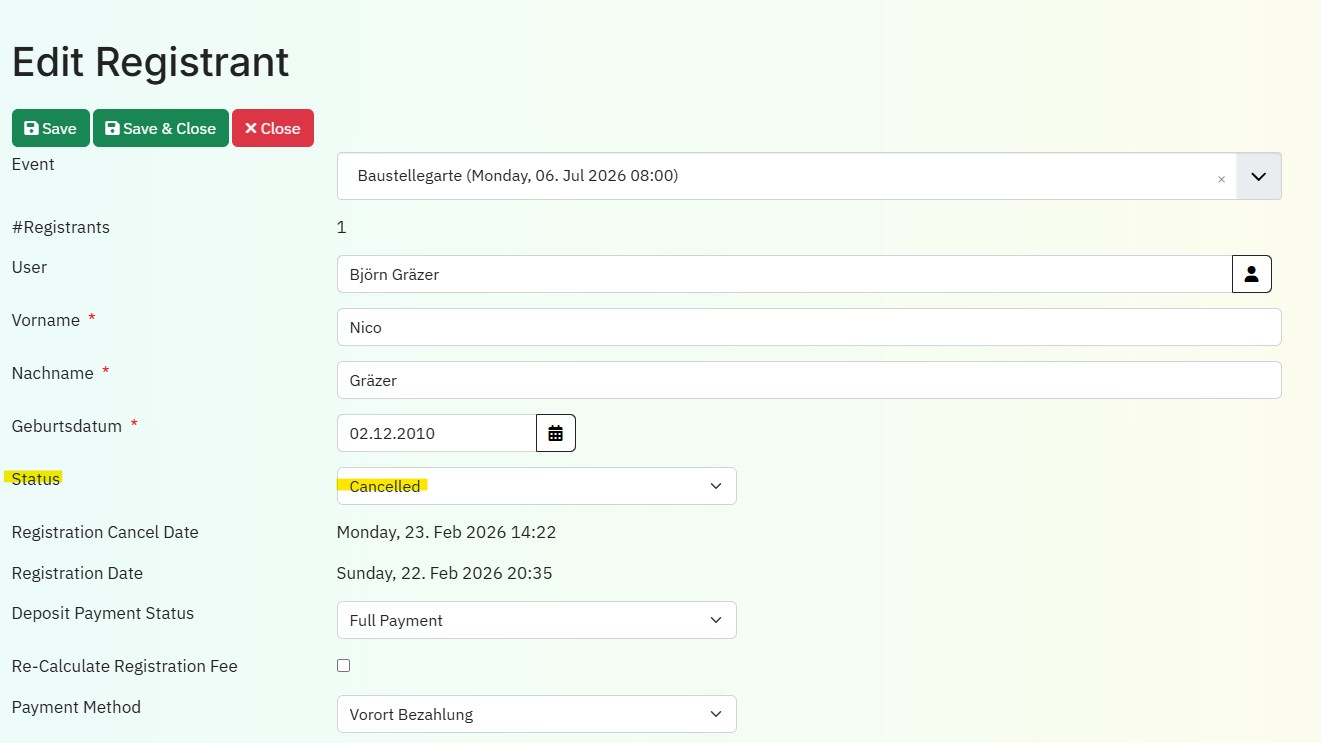The height and width of the screenshot is (743, 1321).
Task: Expand the Deposit Payment Status dropdown
Action: click(536, 620)
